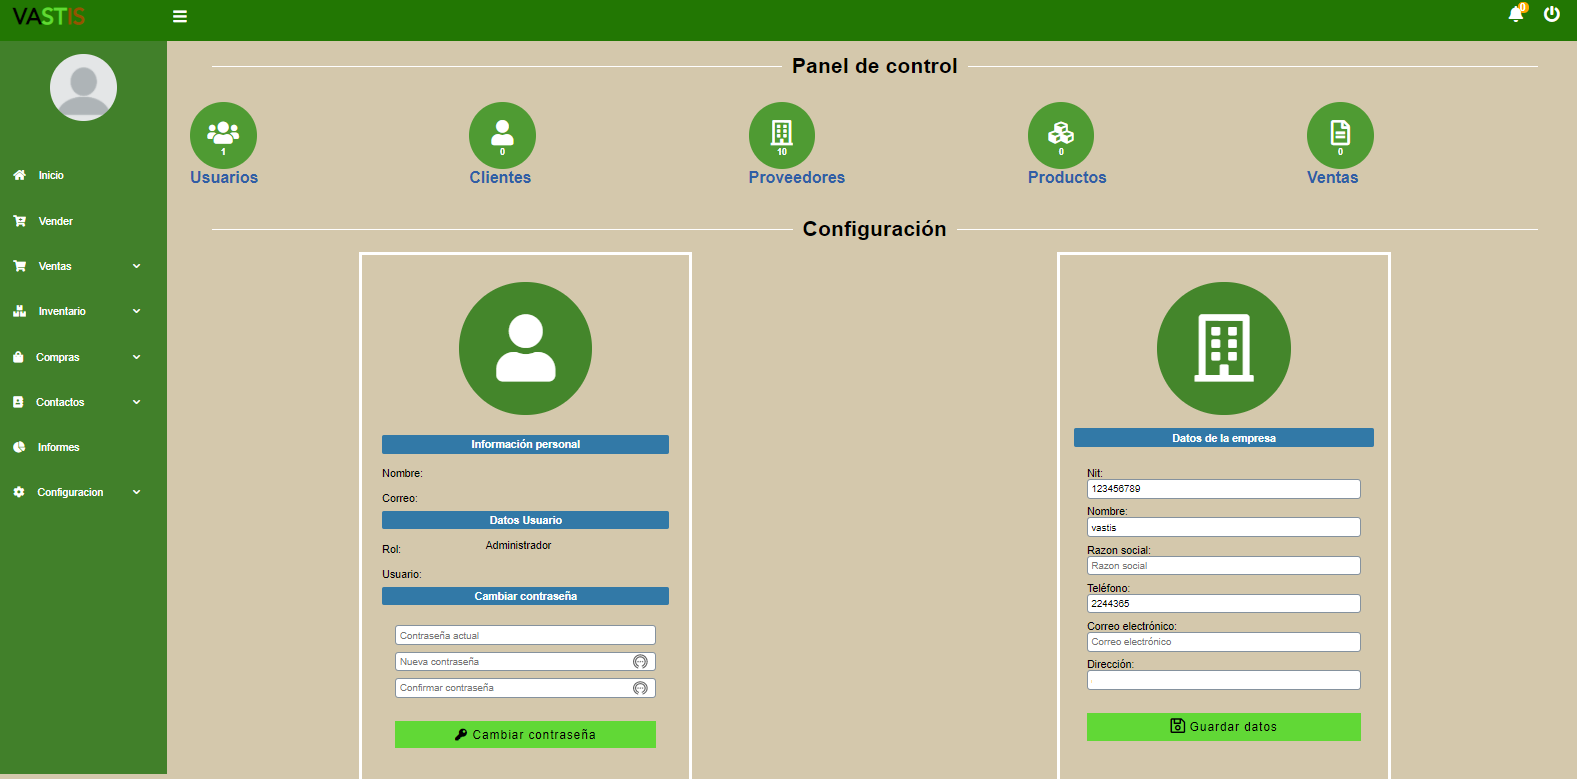The width and height of the screenshot is (1577, 779).
Task: Click the home icon beside Inicio
Action: [19, 175]
